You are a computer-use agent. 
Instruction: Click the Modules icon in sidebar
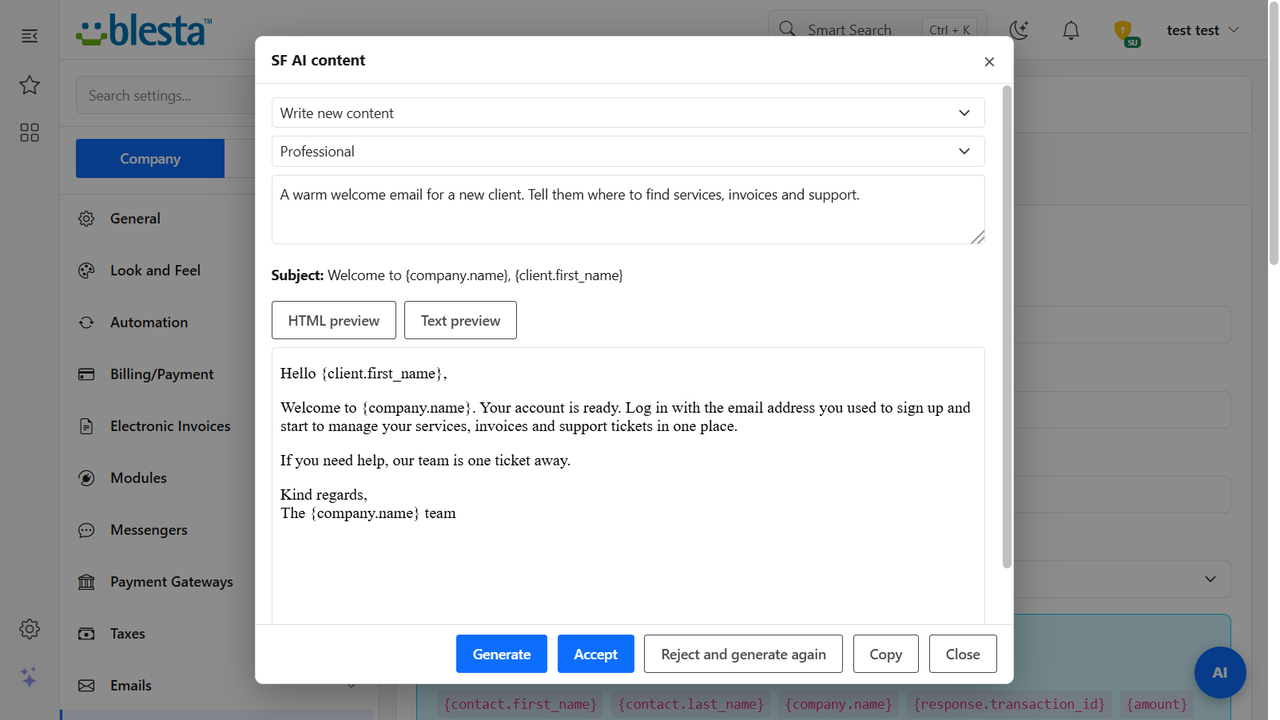87,479
